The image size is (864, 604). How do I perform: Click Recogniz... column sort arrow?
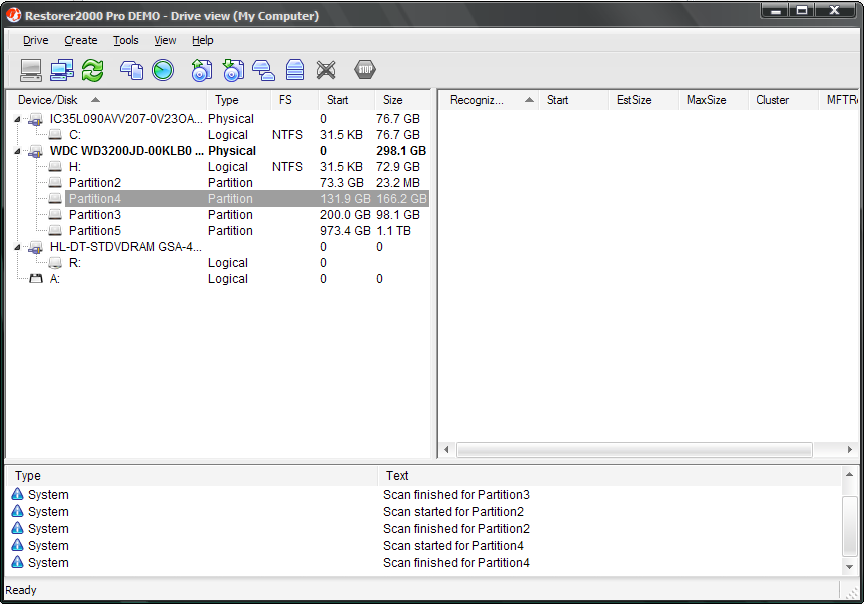click(529, 100)
